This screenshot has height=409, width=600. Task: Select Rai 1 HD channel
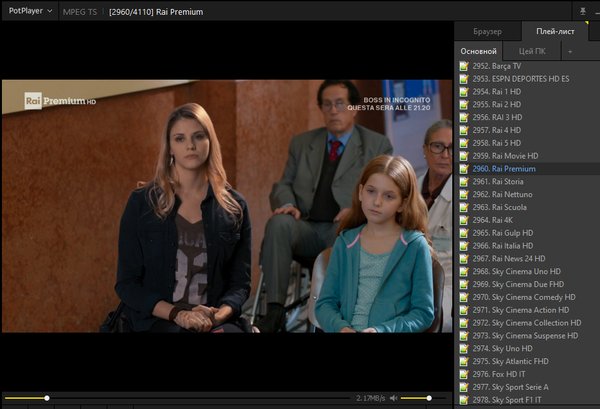[496, 92]
